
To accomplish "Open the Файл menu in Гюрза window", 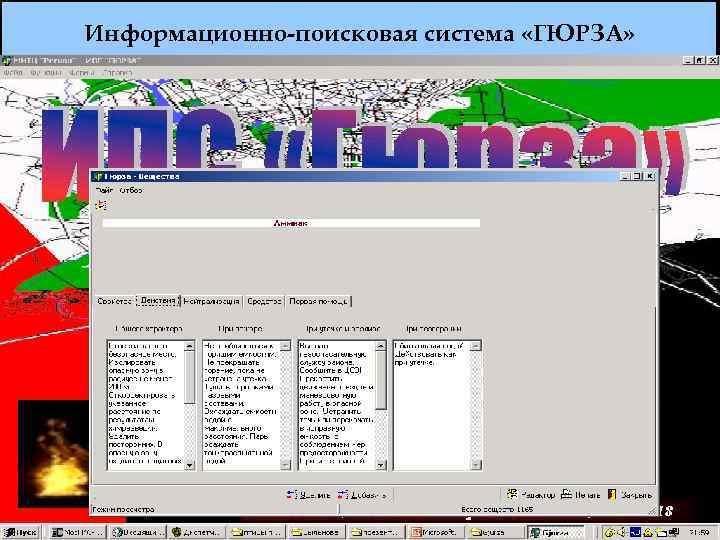I will click(x=105, y=190).
